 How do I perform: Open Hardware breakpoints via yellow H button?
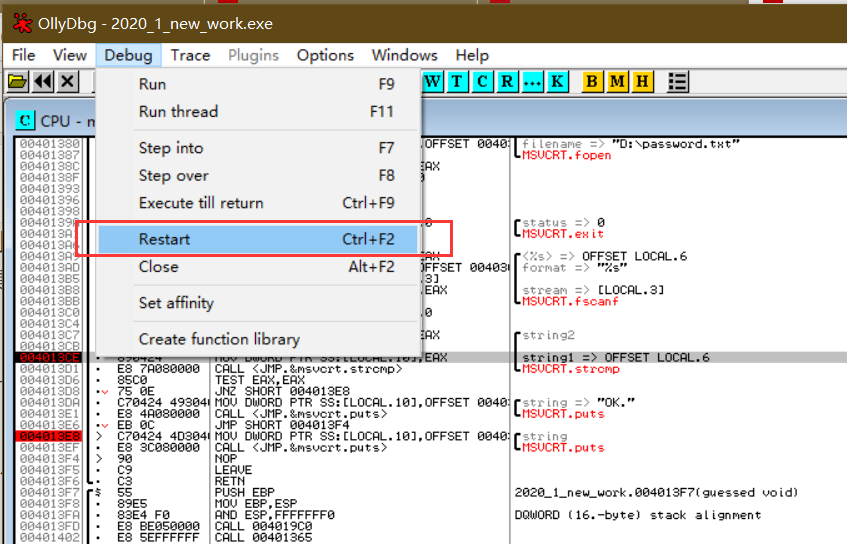pyautogui.click(x=642, y=82)
